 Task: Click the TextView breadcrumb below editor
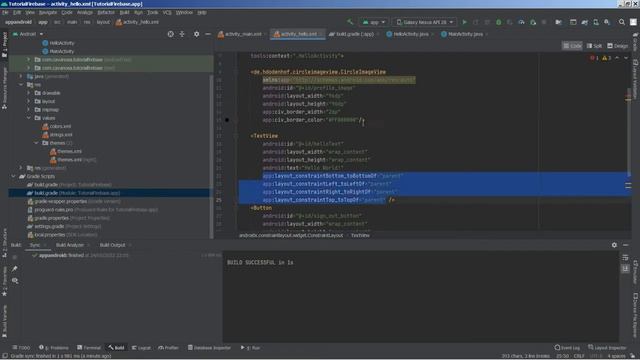point(360,235)
